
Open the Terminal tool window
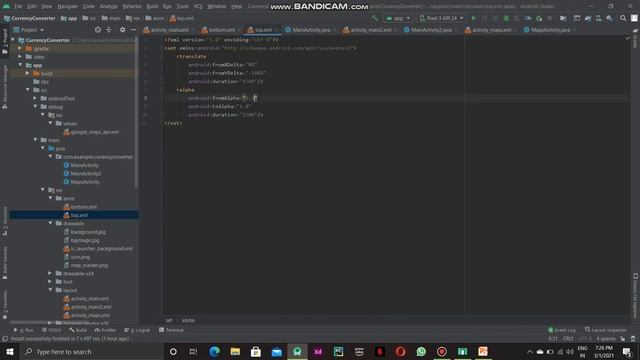coord(171,330)
